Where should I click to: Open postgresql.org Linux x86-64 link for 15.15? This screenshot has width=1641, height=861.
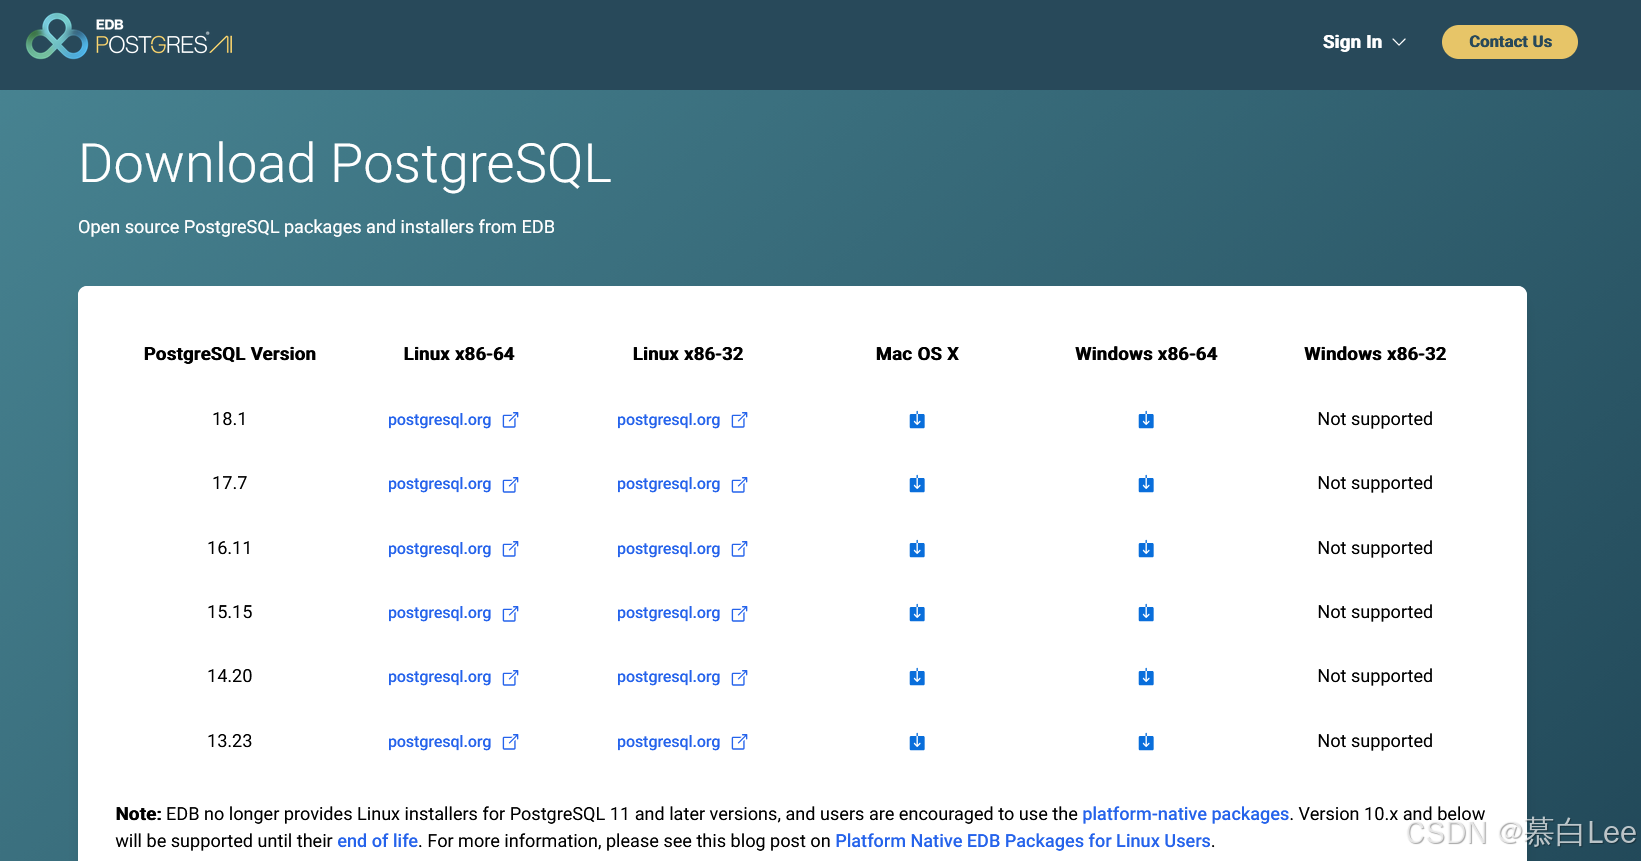tap(453, 613)
